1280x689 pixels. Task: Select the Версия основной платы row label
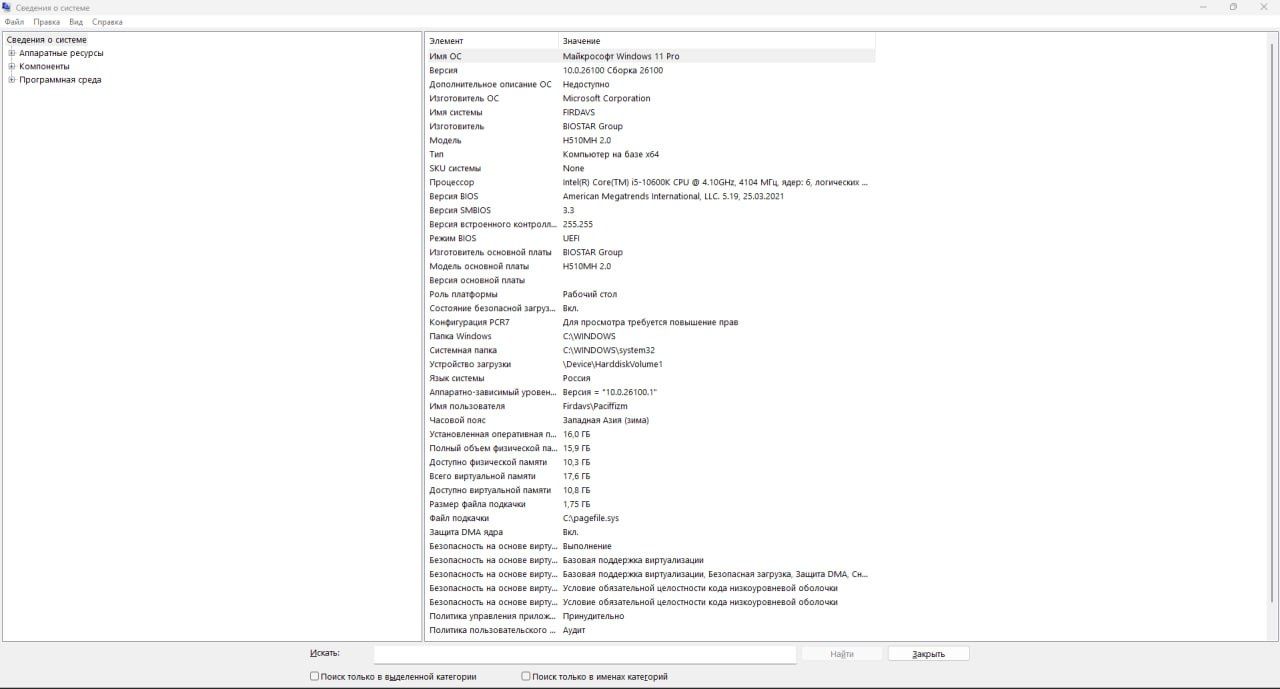(x=477, y=280)
